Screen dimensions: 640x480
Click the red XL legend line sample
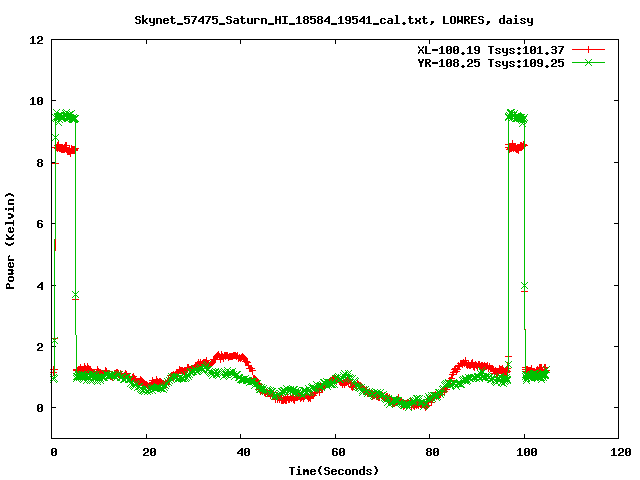pos(588,50)
